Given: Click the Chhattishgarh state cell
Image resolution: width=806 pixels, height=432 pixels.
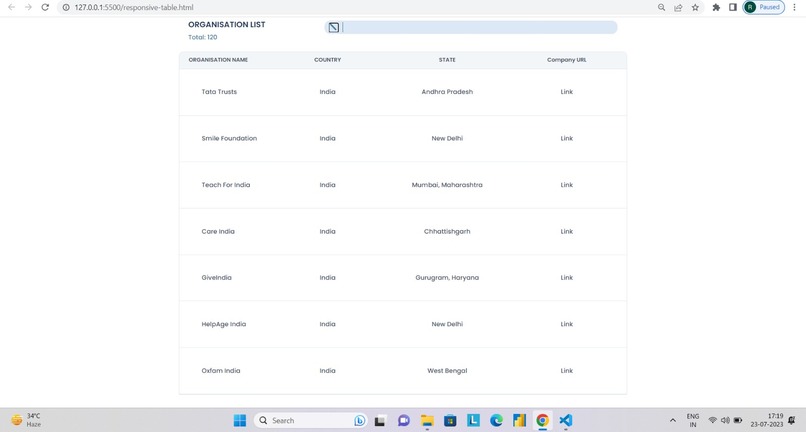Looking at the screenshot, I should click(x=447, y=231).
